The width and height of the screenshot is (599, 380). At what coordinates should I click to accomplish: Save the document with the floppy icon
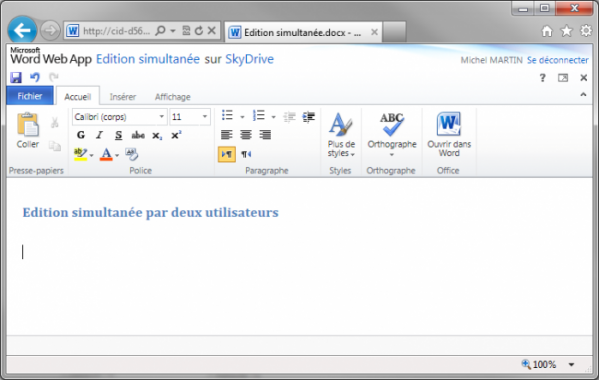coord(16,78)
